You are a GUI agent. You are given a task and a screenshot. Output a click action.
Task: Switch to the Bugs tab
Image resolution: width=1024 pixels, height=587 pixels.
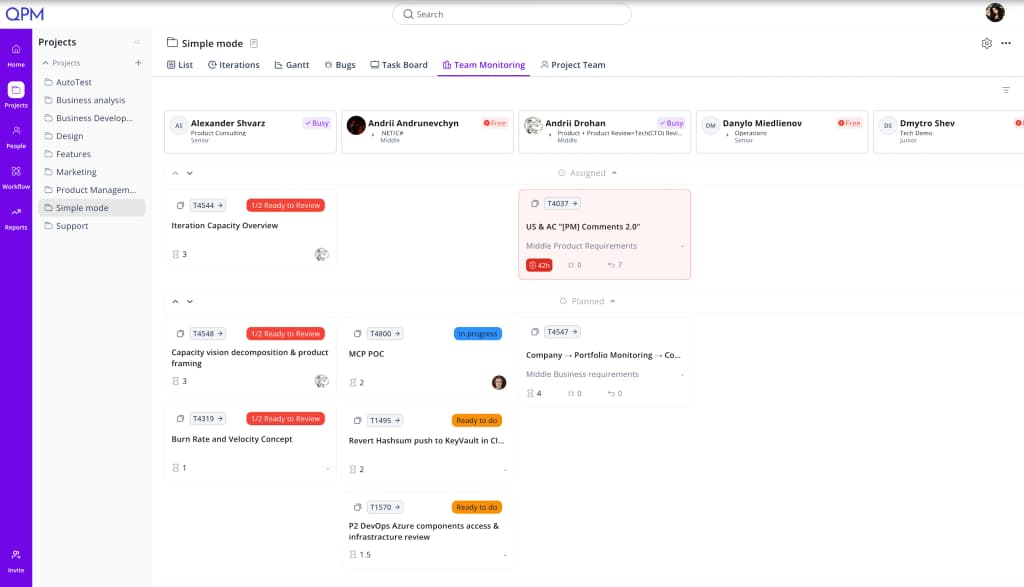(x=340, y=65)
